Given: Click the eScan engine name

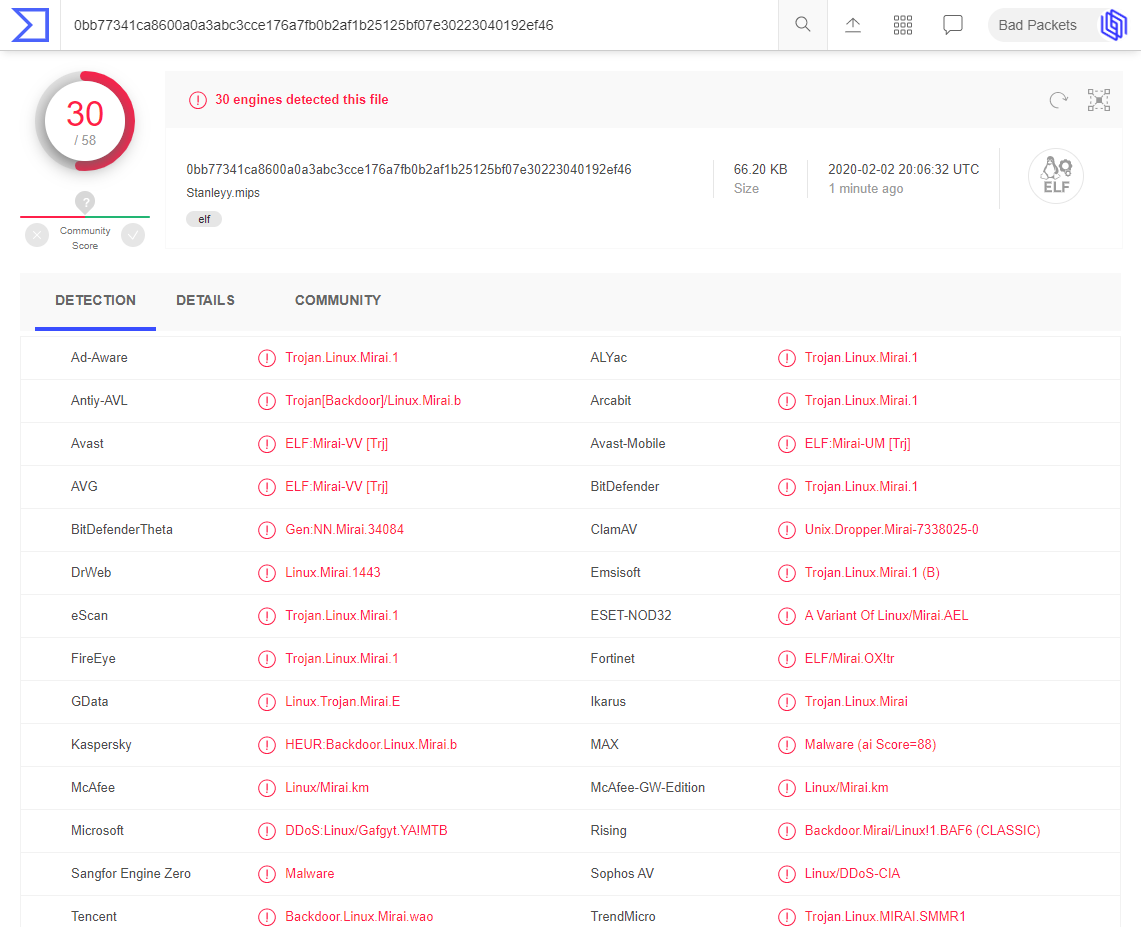Looking at the screenshot, I should coord(90,616).
